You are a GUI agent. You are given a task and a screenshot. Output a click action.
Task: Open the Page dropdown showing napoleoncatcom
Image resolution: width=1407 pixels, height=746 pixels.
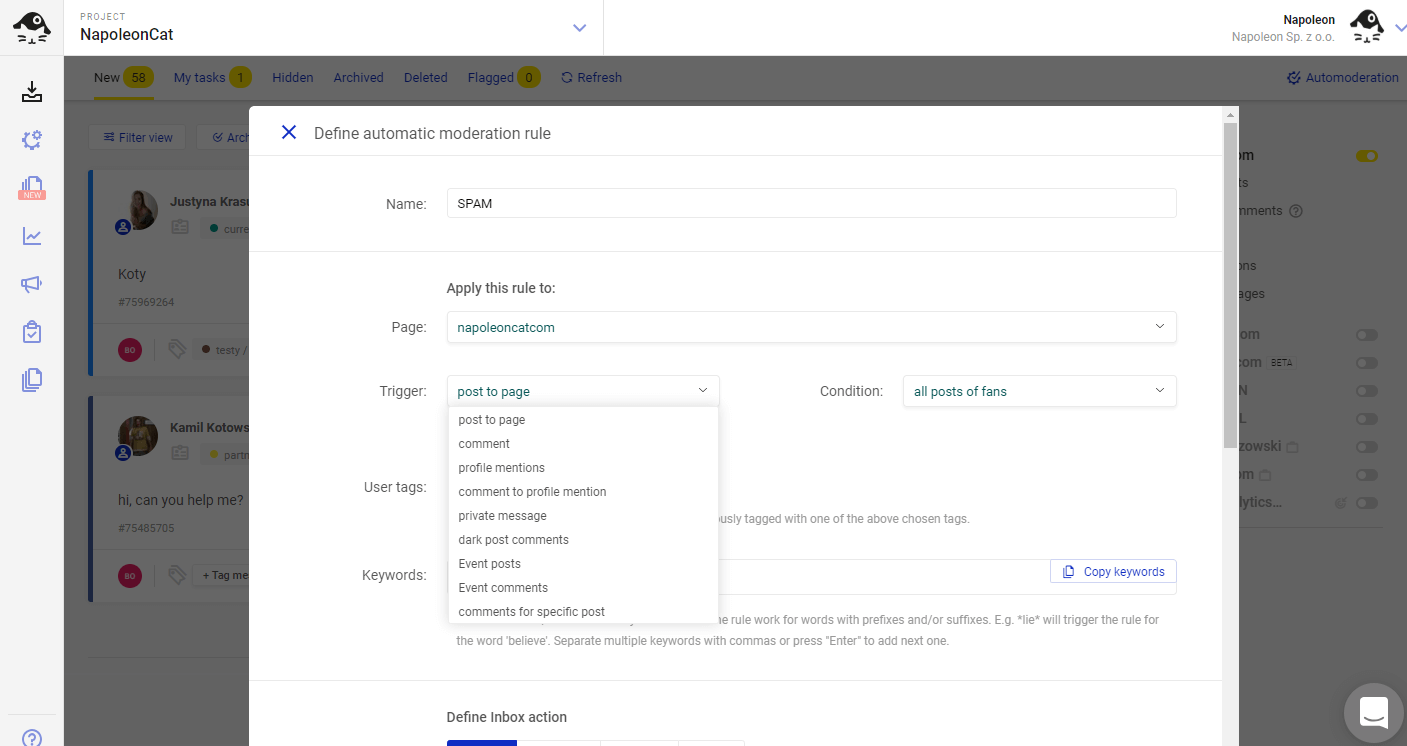pyautogui.click(x=811, y=327)
